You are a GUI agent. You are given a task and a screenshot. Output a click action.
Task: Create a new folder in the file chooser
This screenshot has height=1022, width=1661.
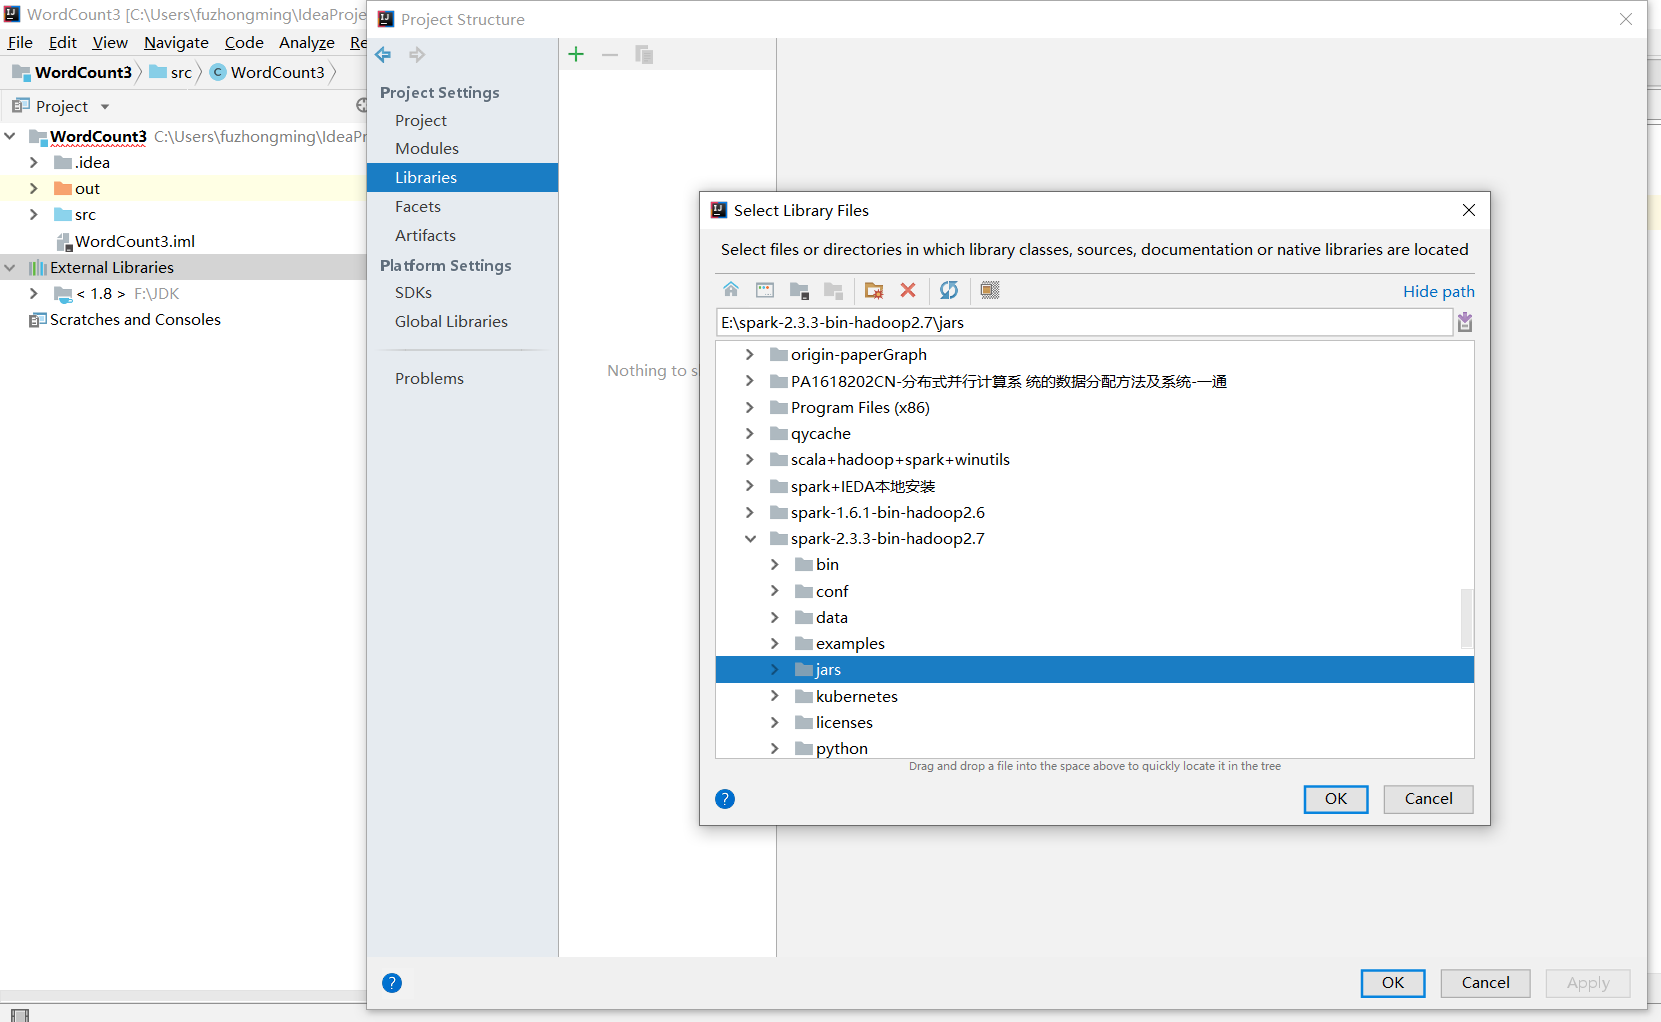click(x=873, y=290)
